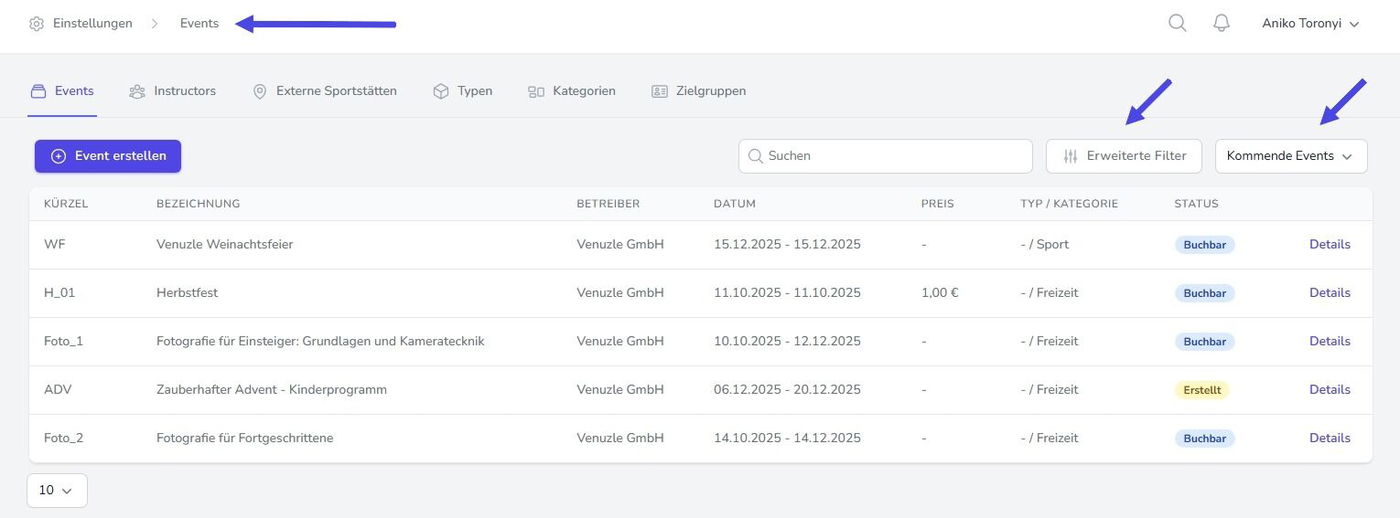
Task: Sort by the Datum column header
Action: tap(734, 204)
